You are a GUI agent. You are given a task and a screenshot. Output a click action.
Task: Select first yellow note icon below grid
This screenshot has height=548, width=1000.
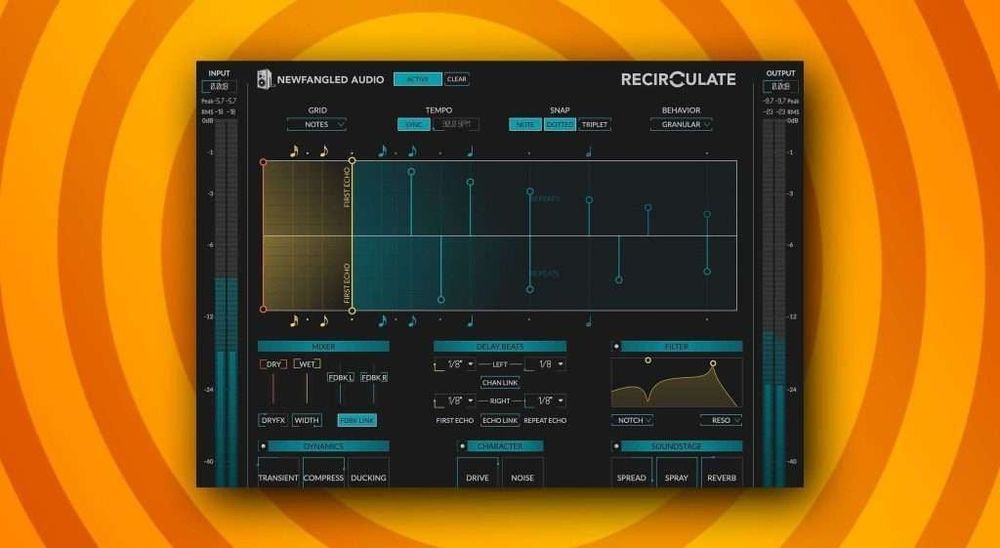(x=294, y=320)
